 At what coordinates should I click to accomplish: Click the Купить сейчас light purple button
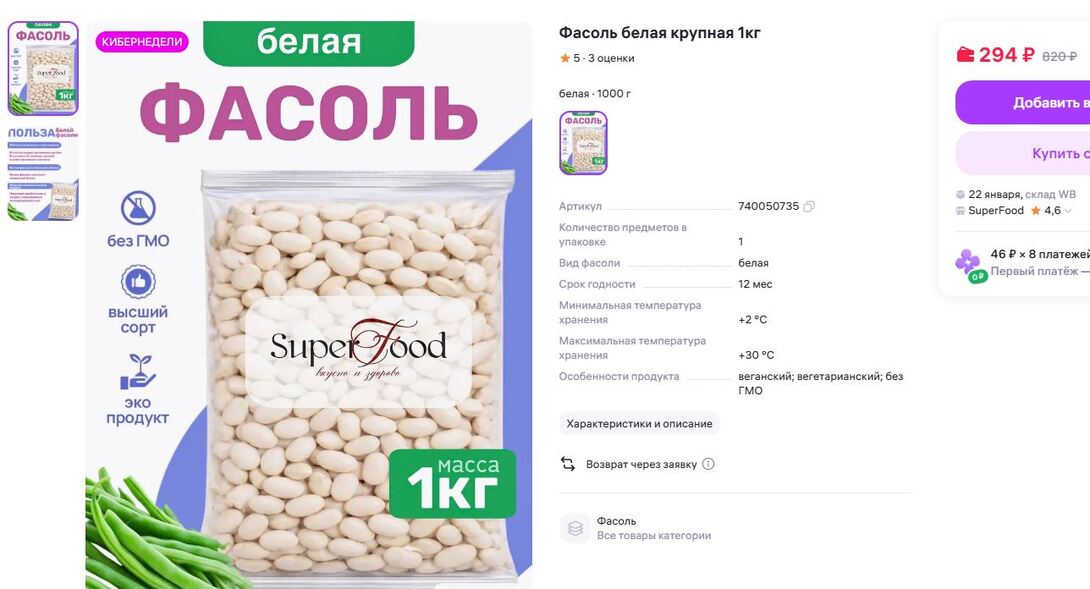coord(1023,153)
